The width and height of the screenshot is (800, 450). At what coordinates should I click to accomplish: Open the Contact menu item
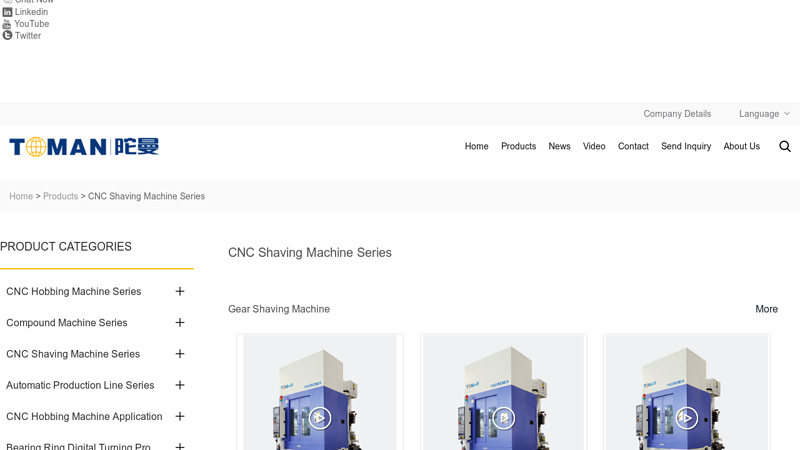[633, 146]
